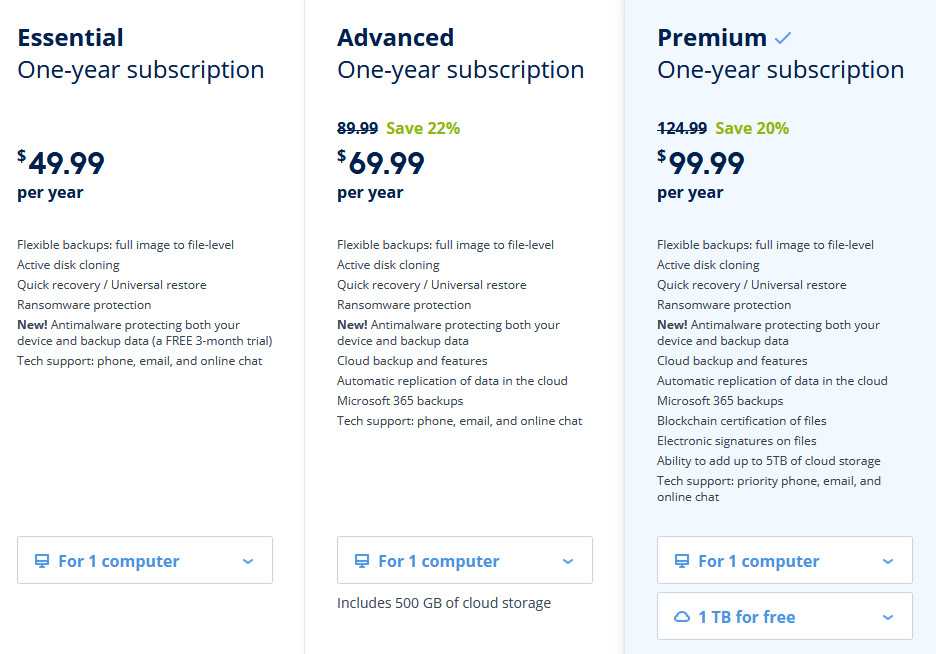Expand Premium plan's computer count chevron

pos(888,561)
